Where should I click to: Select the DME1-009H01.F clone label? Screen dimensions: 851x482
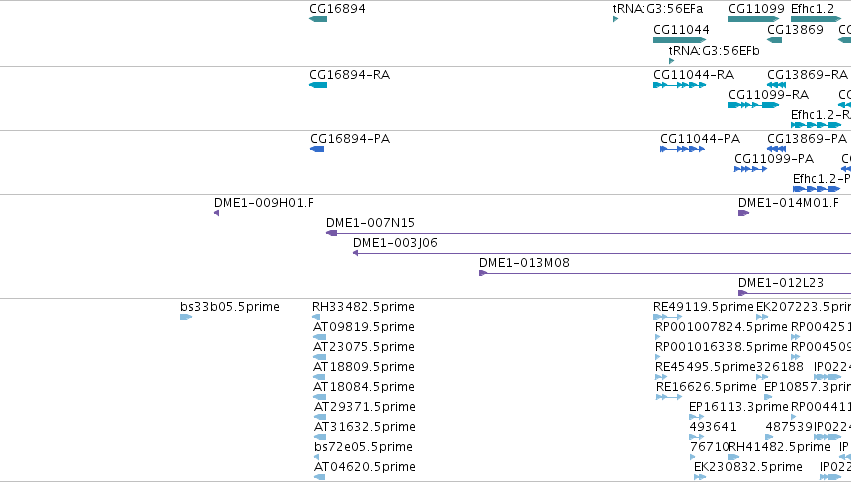(x=264, y=202)
